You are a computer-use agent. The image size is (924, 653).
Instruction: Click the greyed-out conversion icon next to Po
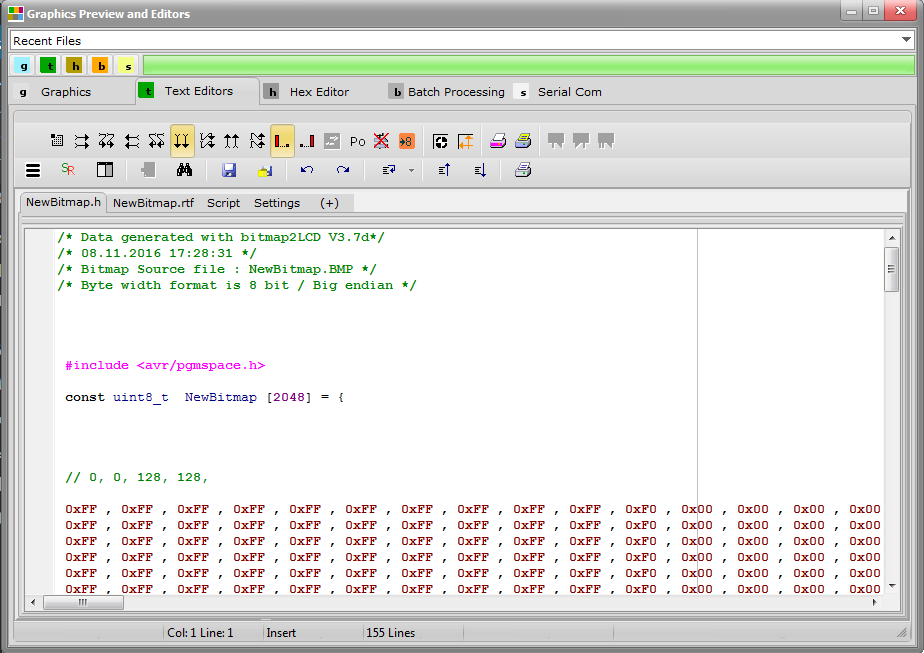click(x=332, y=141)
